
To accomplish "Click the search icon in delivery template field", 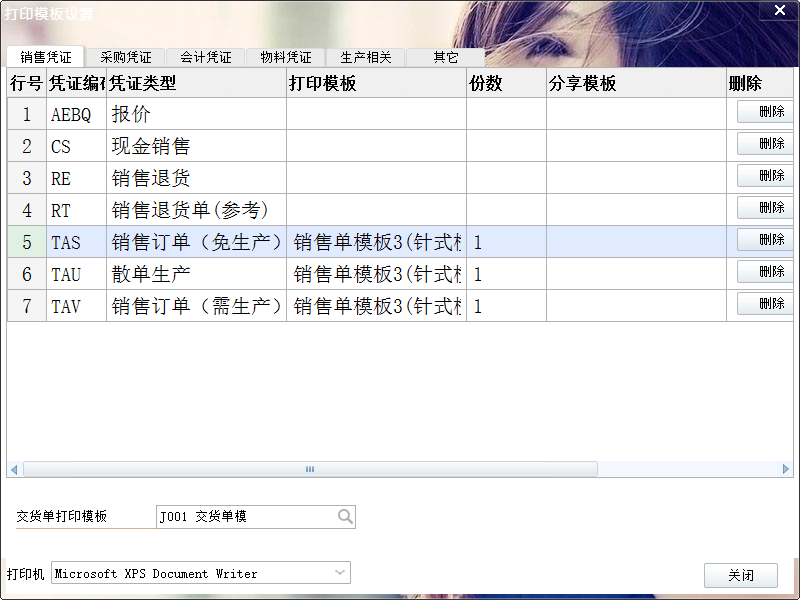I will (345, 517).
